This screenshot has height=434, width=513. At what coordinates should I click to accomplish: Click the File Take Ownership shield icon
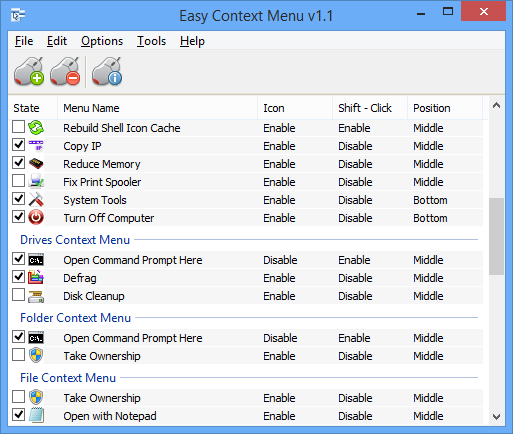tap(36, 397)
